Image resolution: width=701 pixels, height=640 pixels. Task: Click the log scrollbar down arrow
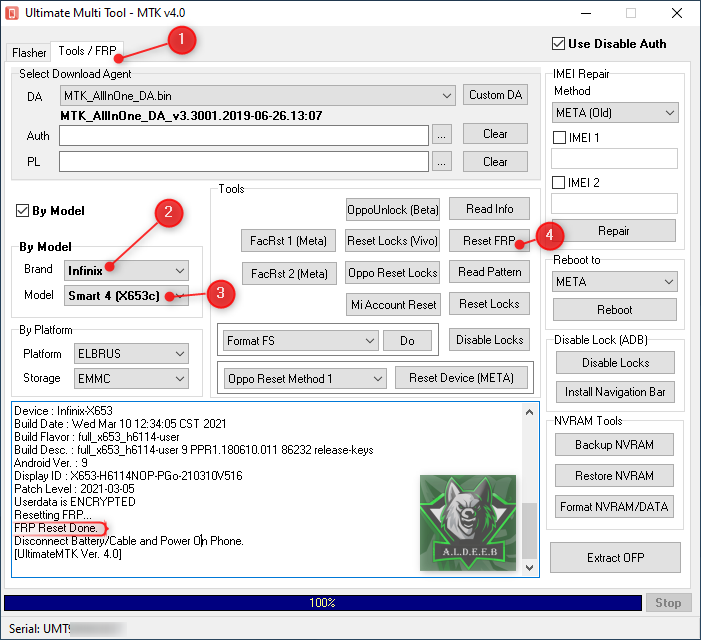[x=529, y=568]
